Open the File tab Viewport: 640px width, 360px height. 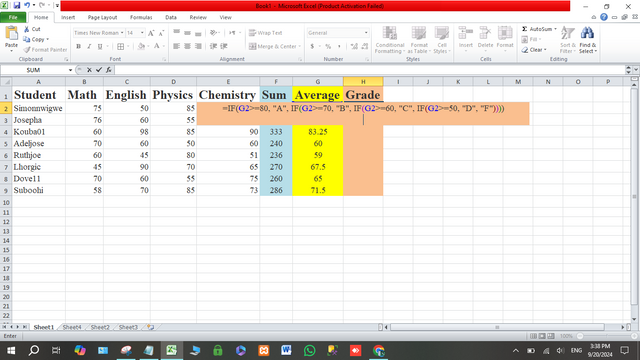[13, 18]
